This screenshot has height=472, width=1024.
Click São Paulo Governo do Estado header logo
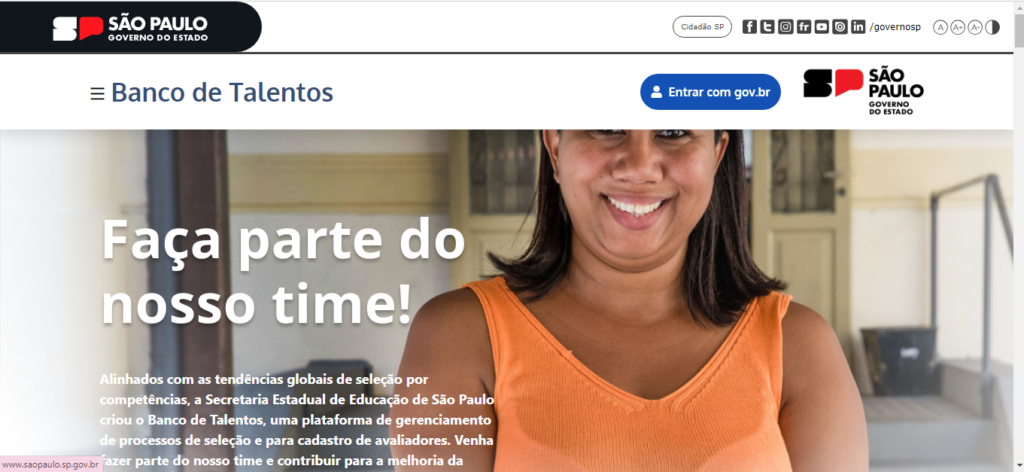(131, 28)
